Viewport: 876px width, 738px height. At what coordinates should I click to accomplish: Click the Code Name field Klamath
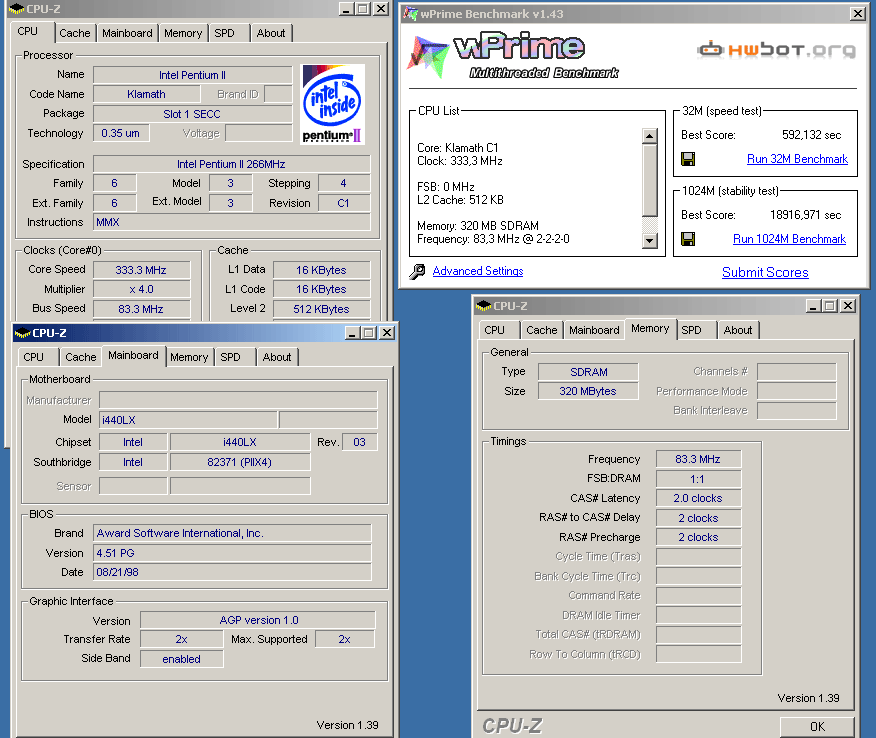(146, 94)
